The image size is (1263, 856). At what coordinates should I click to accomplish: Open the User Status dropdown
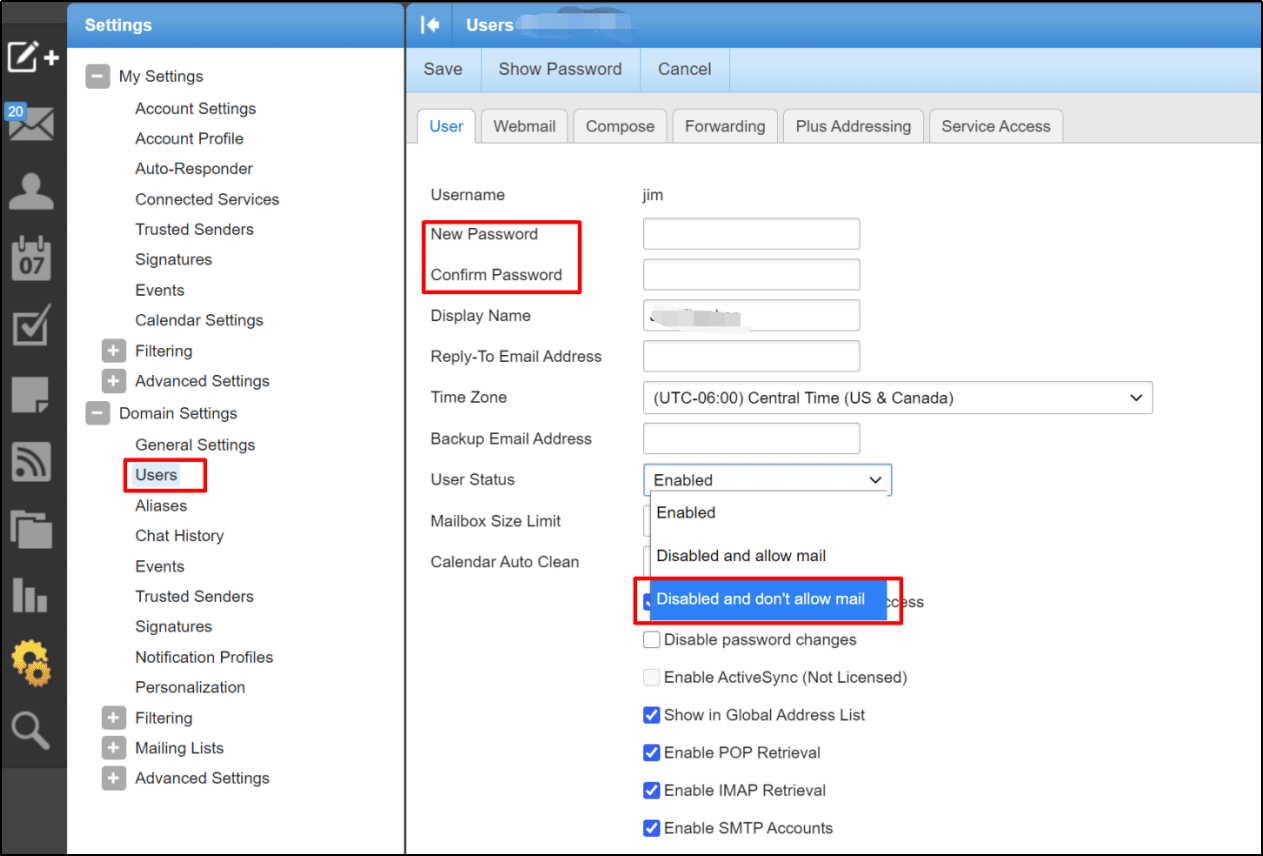pyautogui.click(x=766, y=480)
